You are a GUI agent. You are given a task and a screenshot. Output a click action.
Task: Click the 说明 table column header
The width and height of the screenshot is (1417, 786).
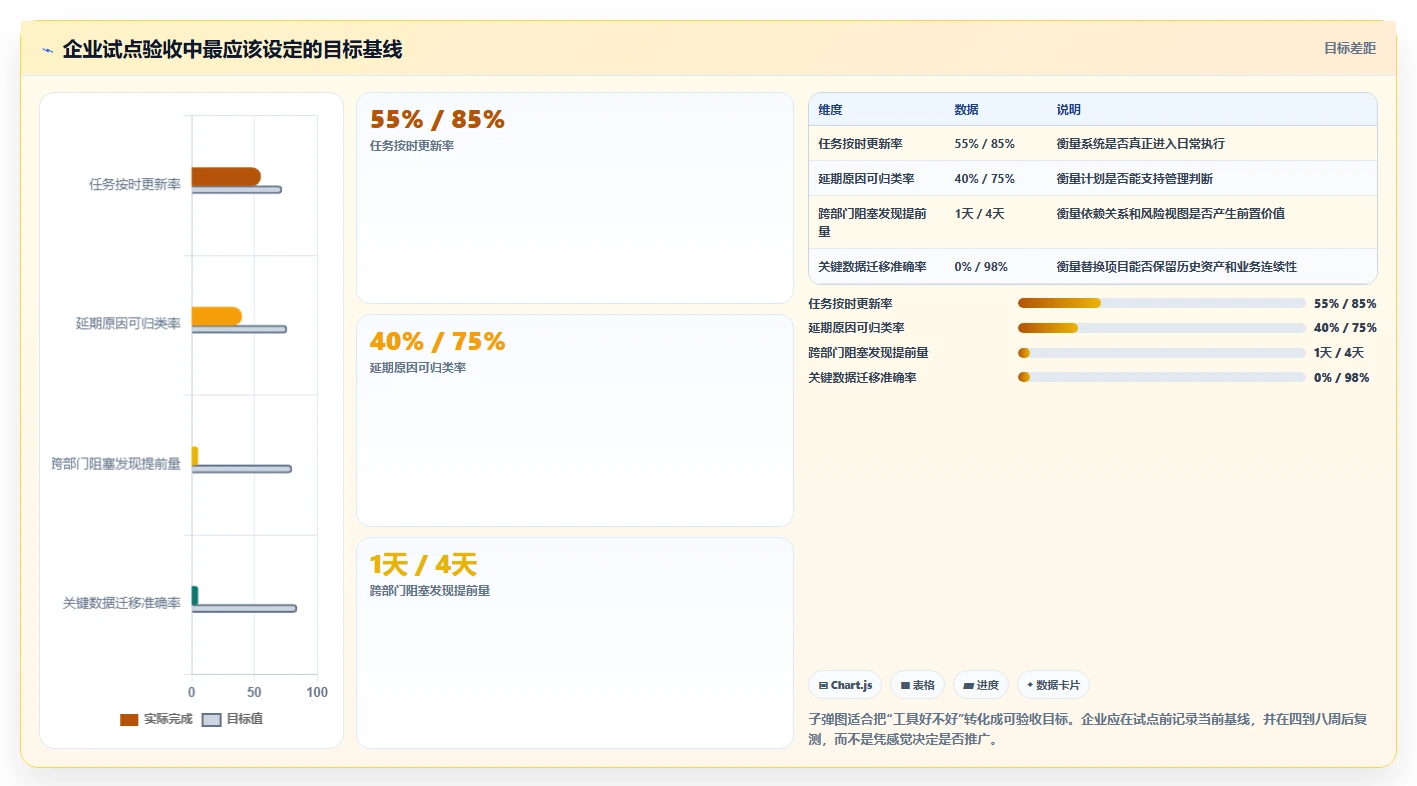(1069, 110)
